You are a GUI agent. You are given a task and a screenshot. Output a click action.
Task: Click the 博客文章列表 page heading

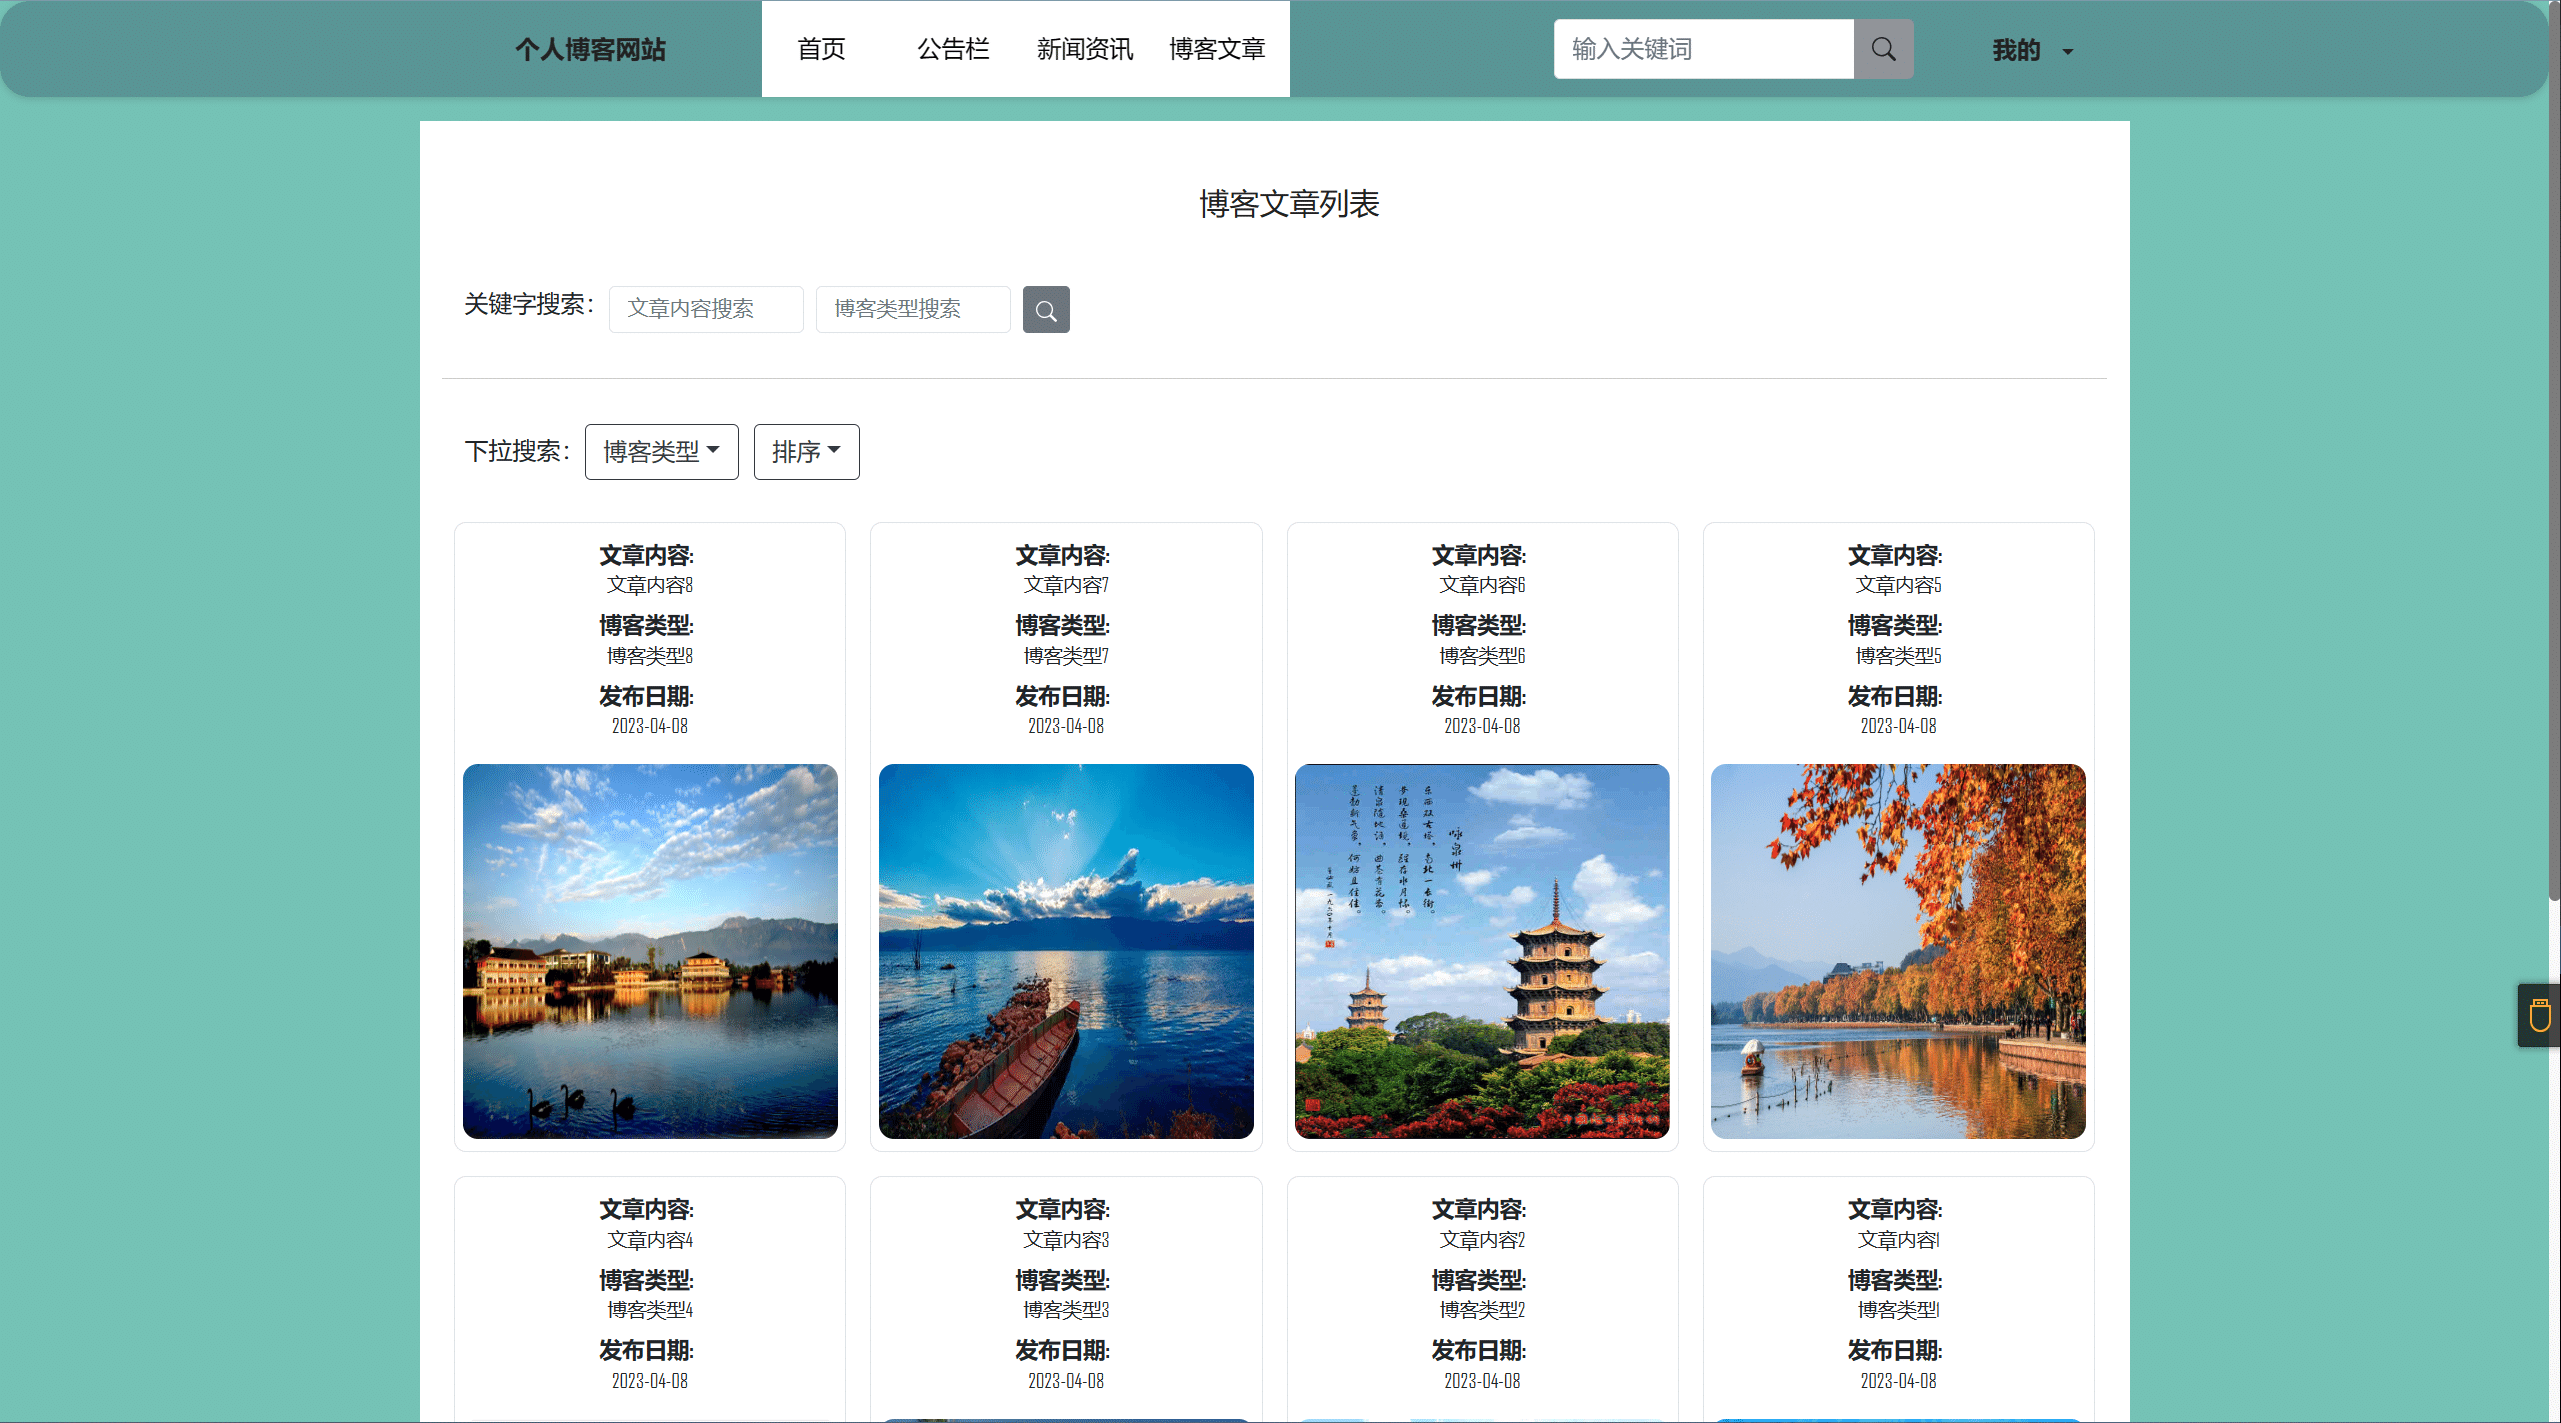(1289, 204)
